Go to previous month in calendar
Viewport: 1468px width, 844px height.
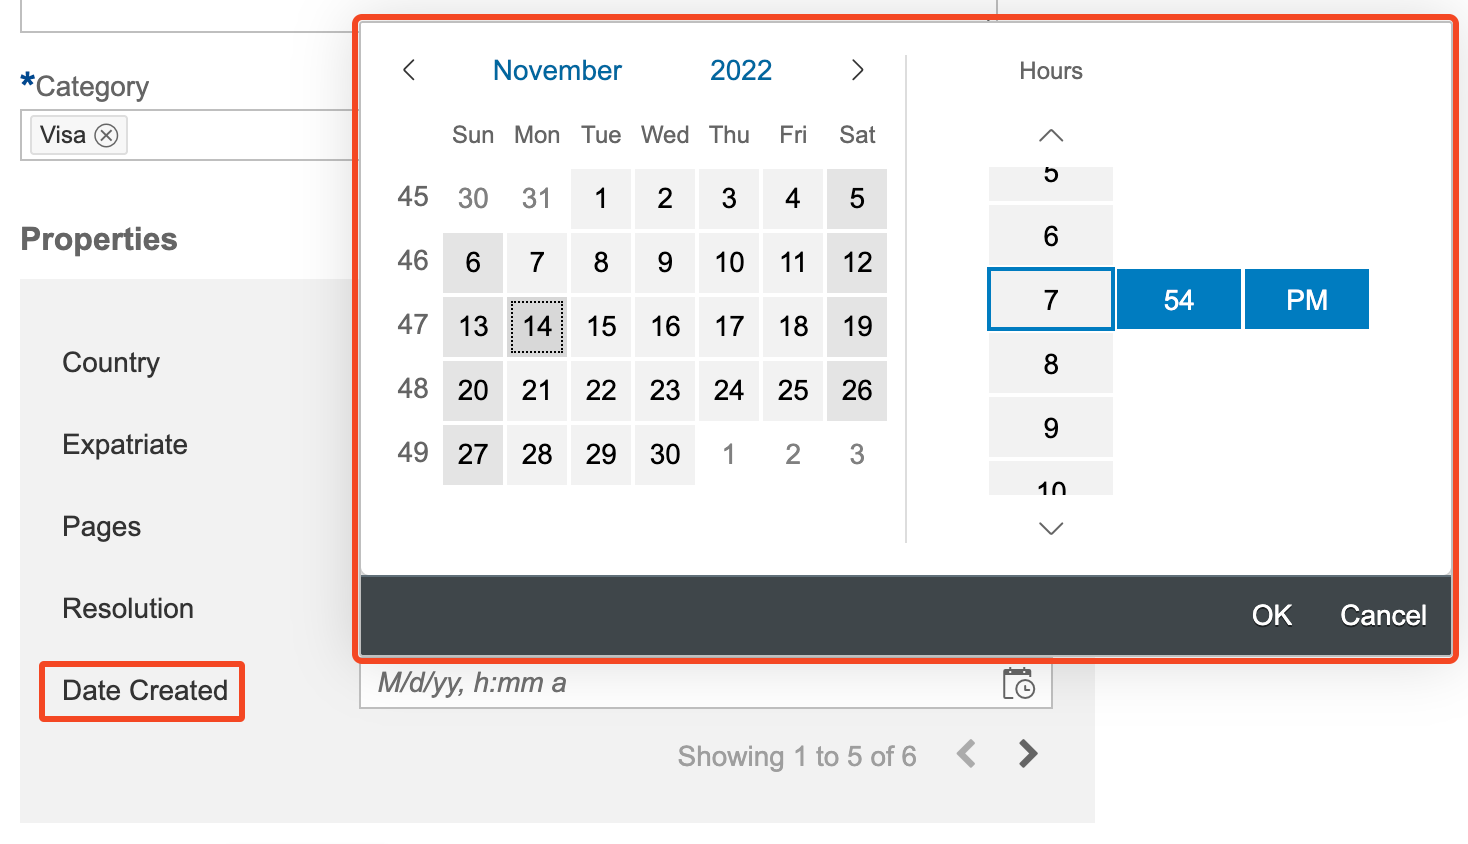coord(409,70)
